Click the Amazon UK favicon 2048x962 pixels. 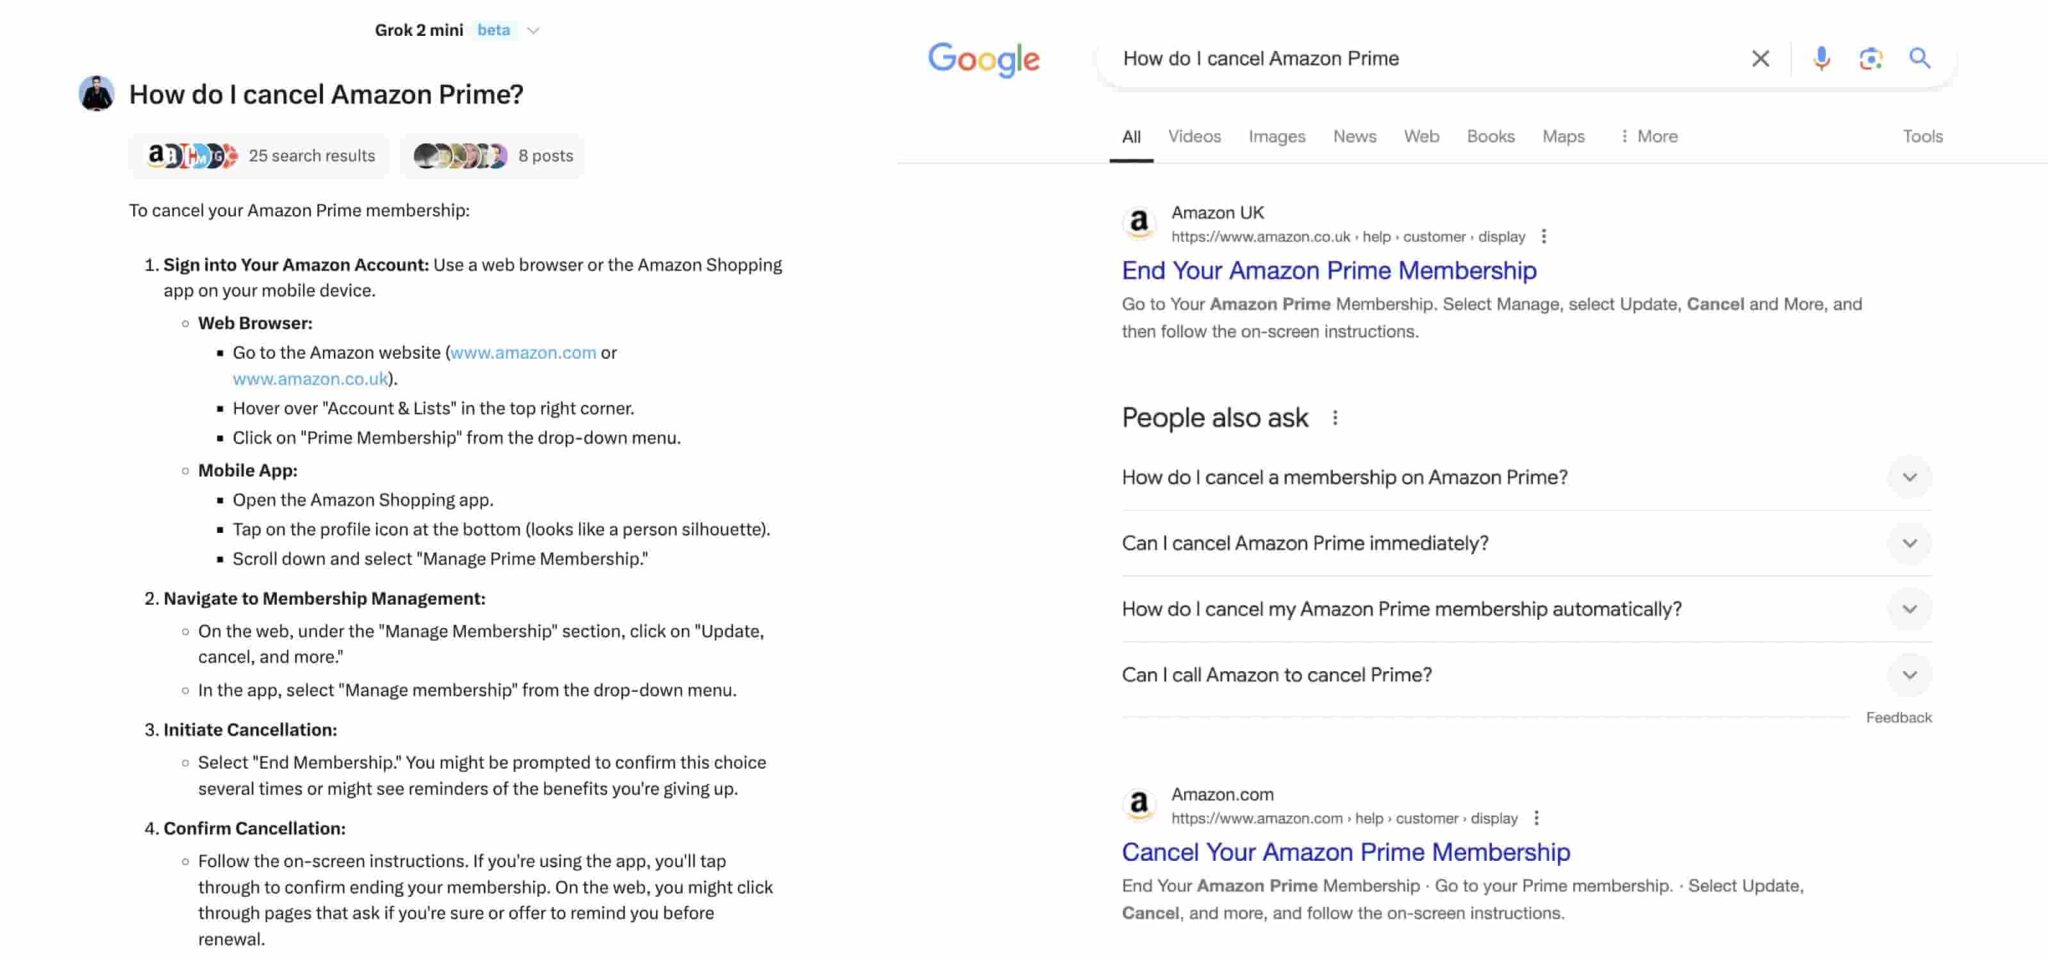click(1140, 222)
